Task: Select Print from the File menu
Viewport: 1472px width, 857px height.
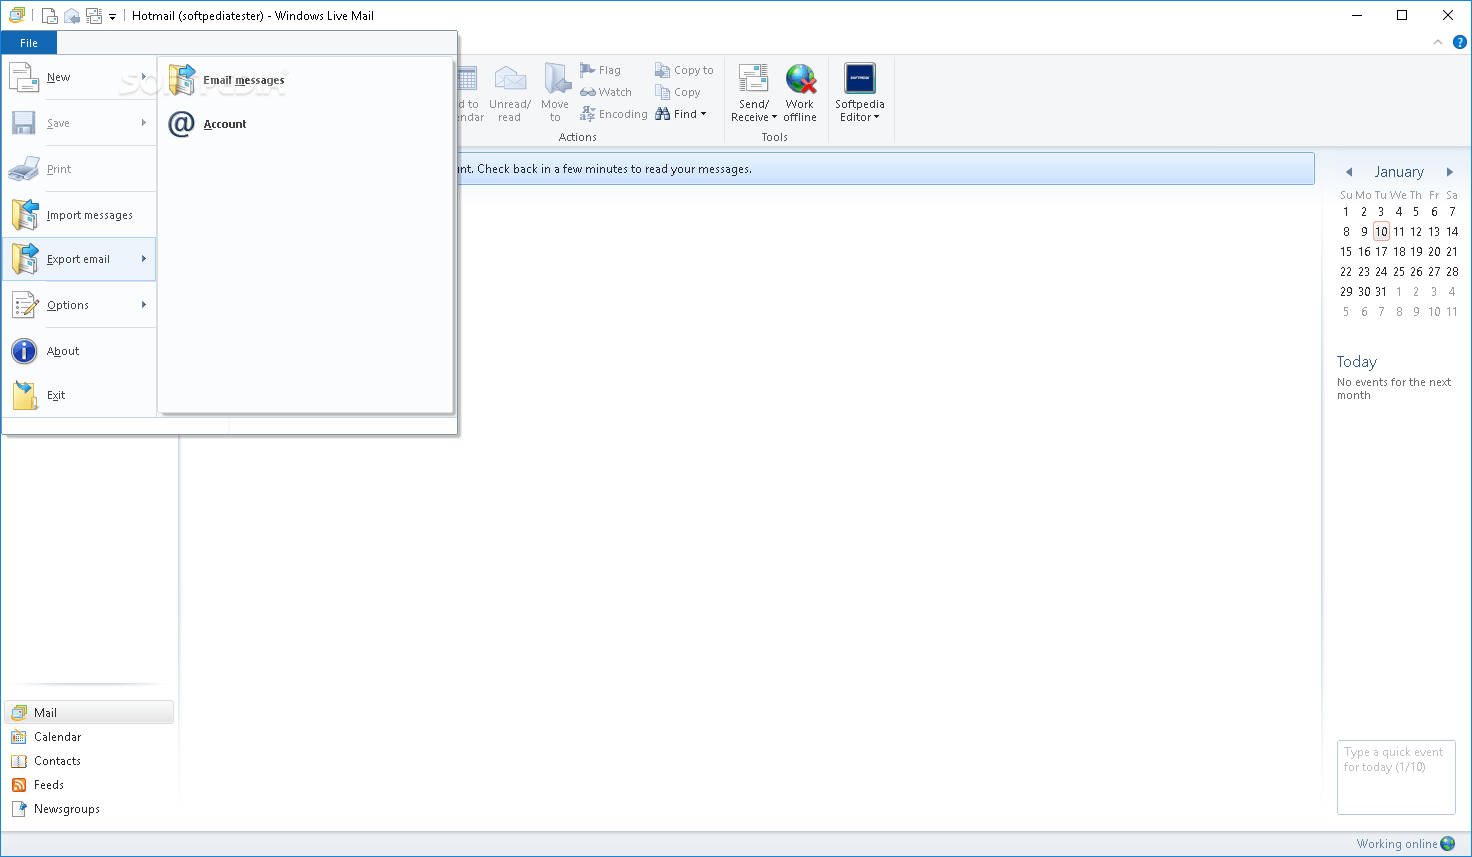Action: (79, 169)
